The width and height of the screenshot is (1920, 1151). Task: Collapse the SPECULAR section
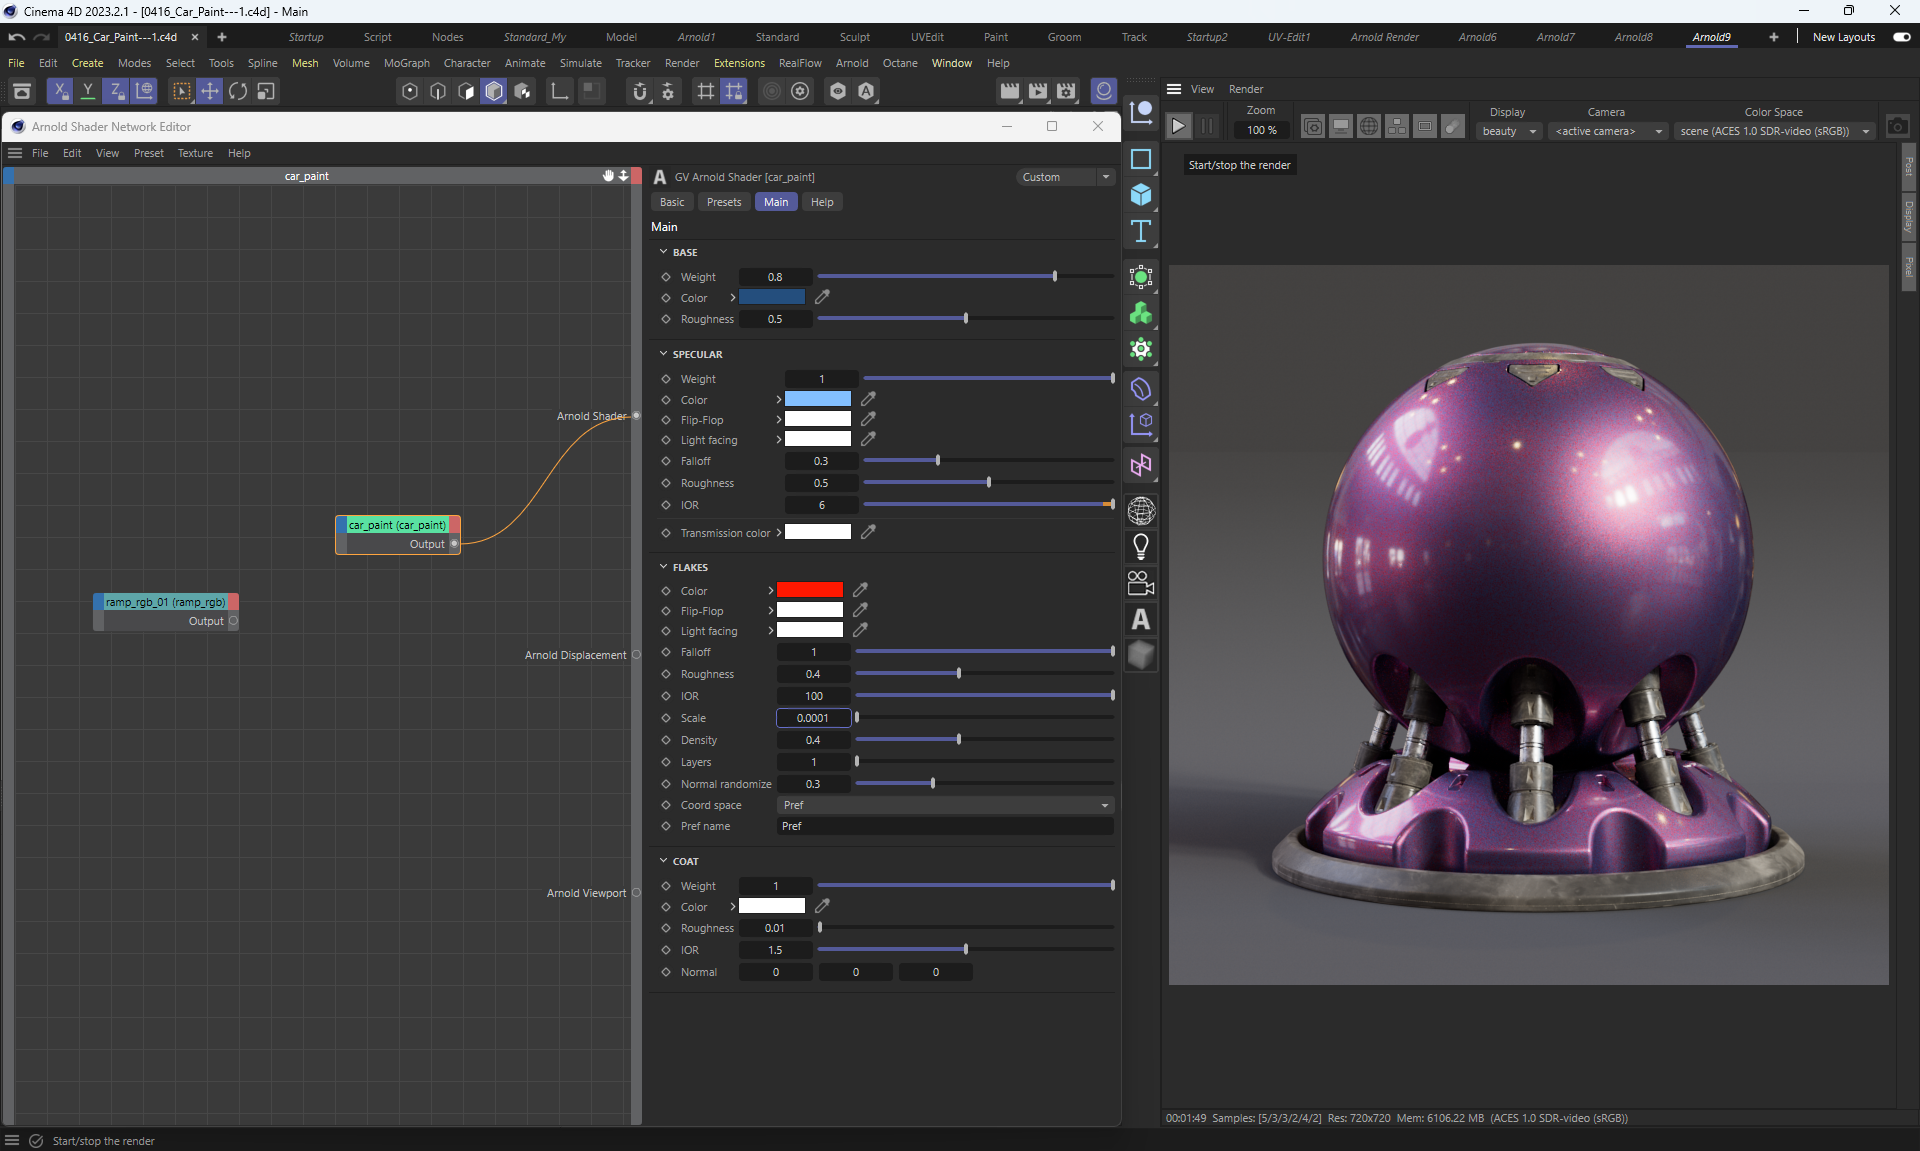[663, 354]
